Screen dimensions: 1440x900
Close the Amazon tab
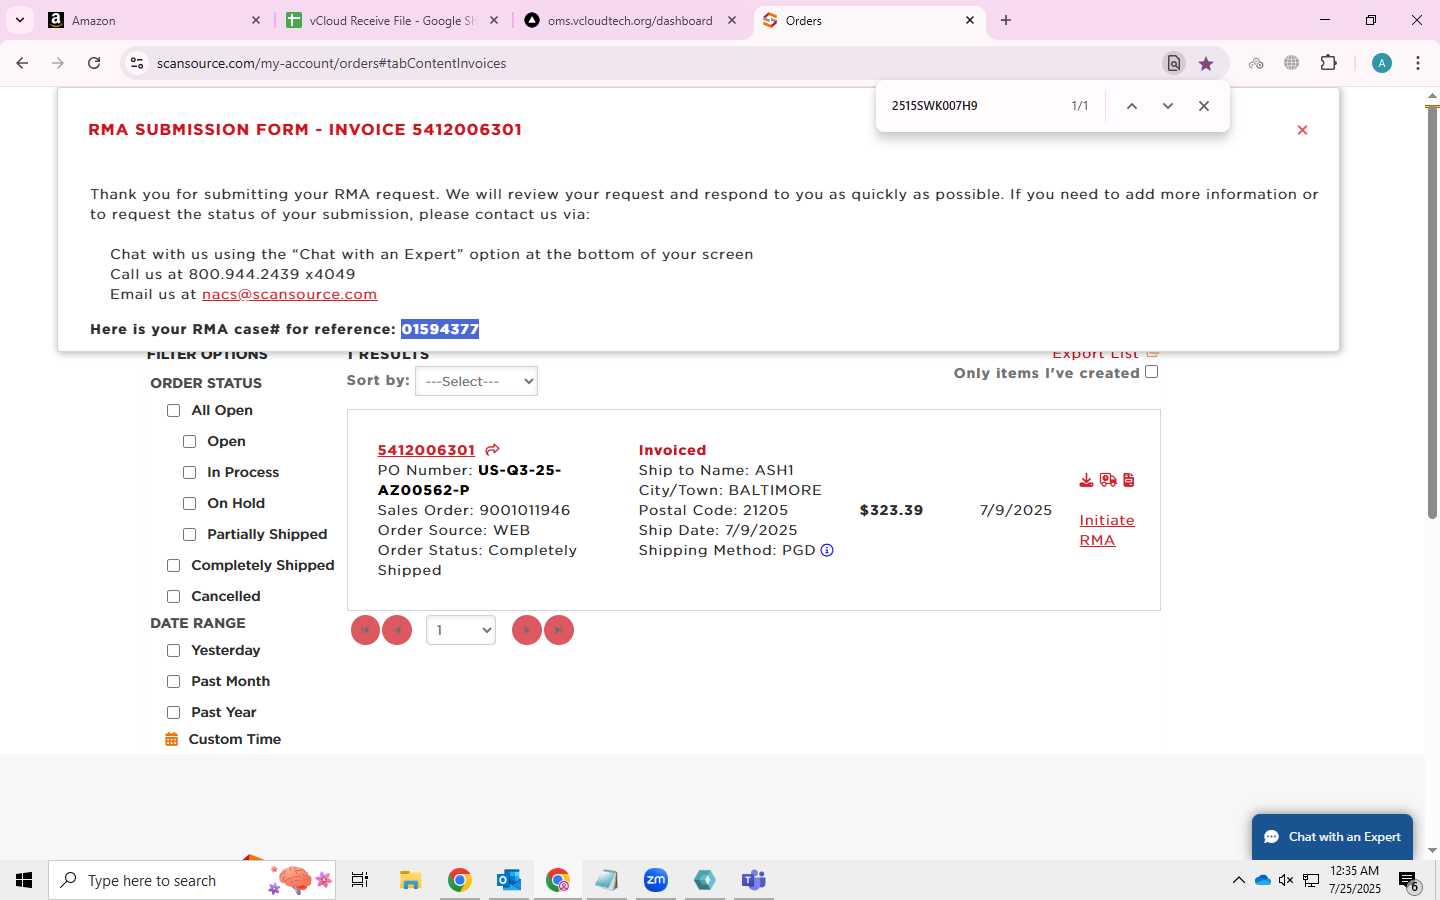[256, 20]
